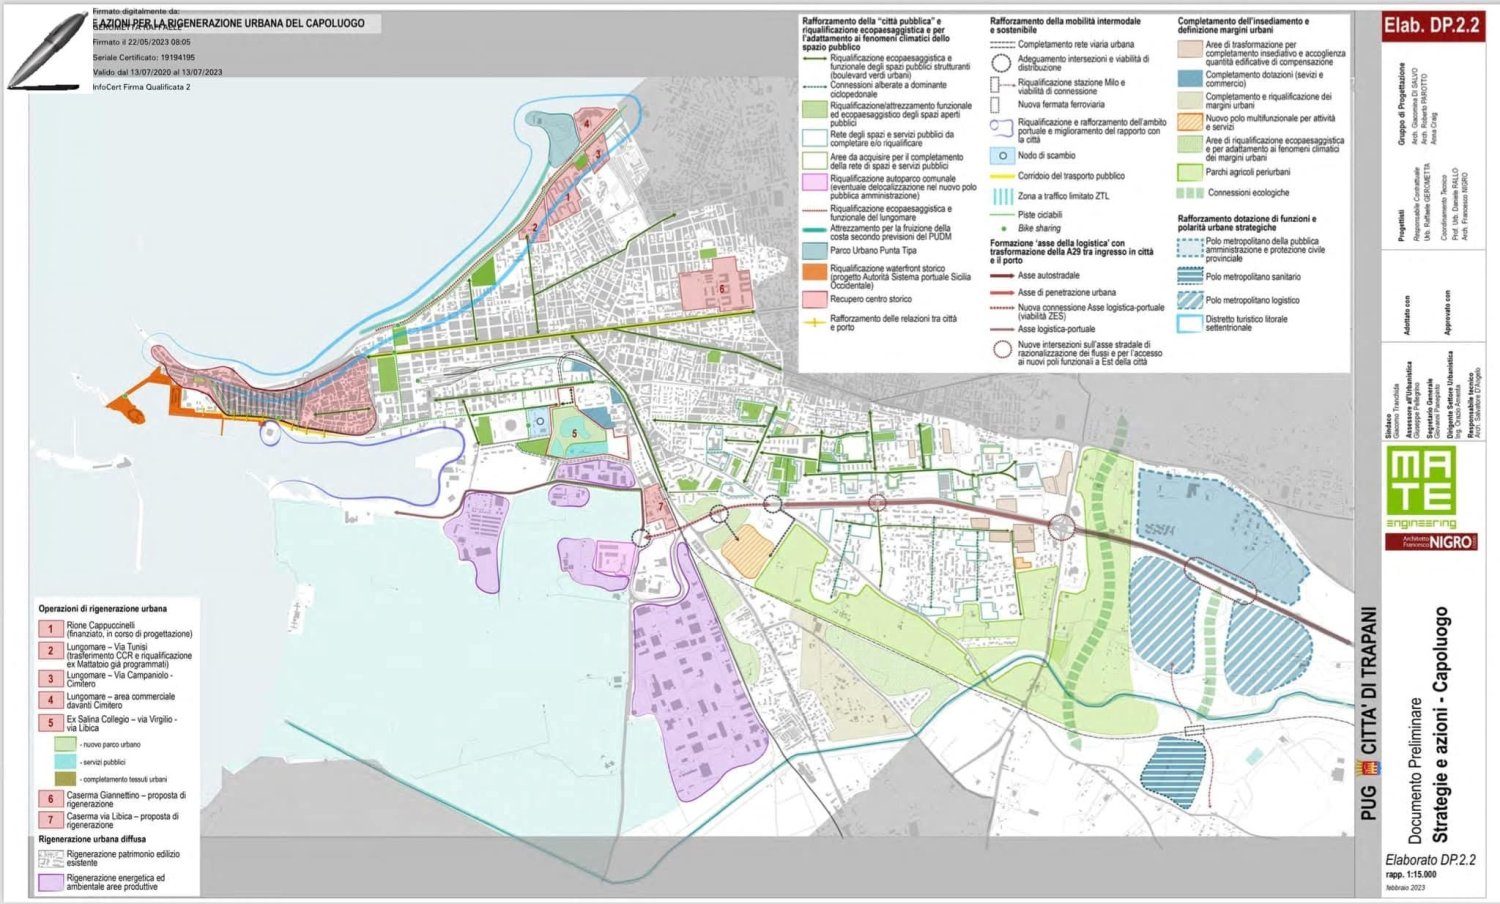
Task: Click the Rigenerazione energetica purple swatch
Action: click(51, 882)
